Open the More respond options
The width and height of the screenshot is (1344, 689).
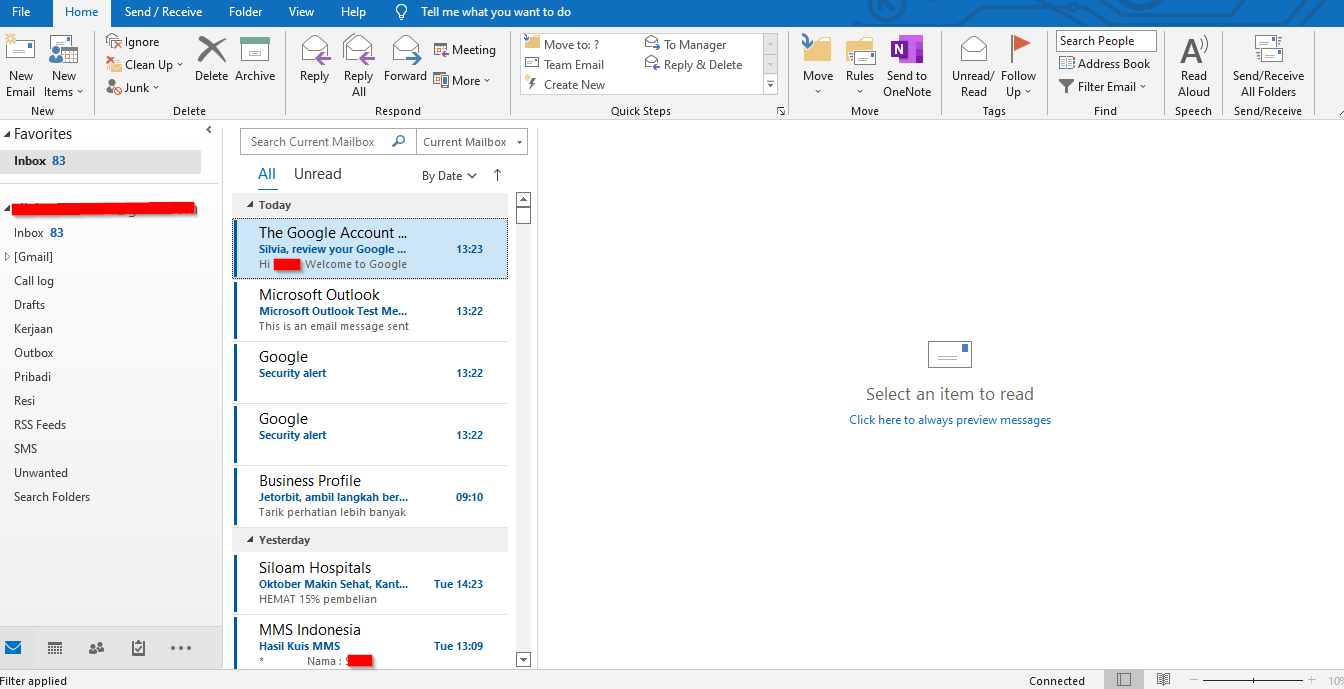[463, 81]
